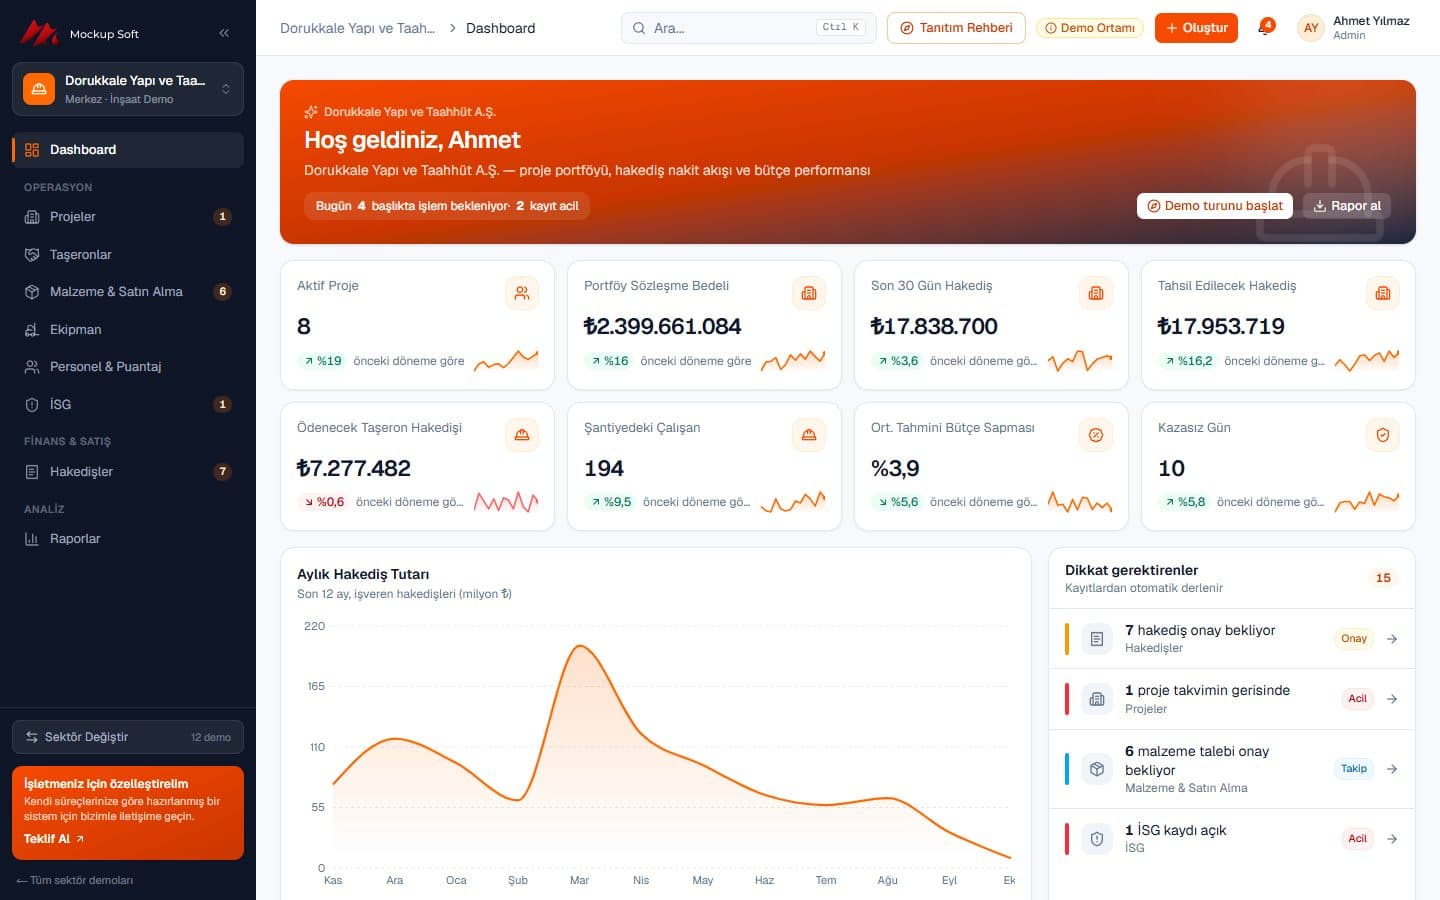Go to Projeler in sidebar
Image resolution: width=1440 pixels, height=900 pixels.
128,217
